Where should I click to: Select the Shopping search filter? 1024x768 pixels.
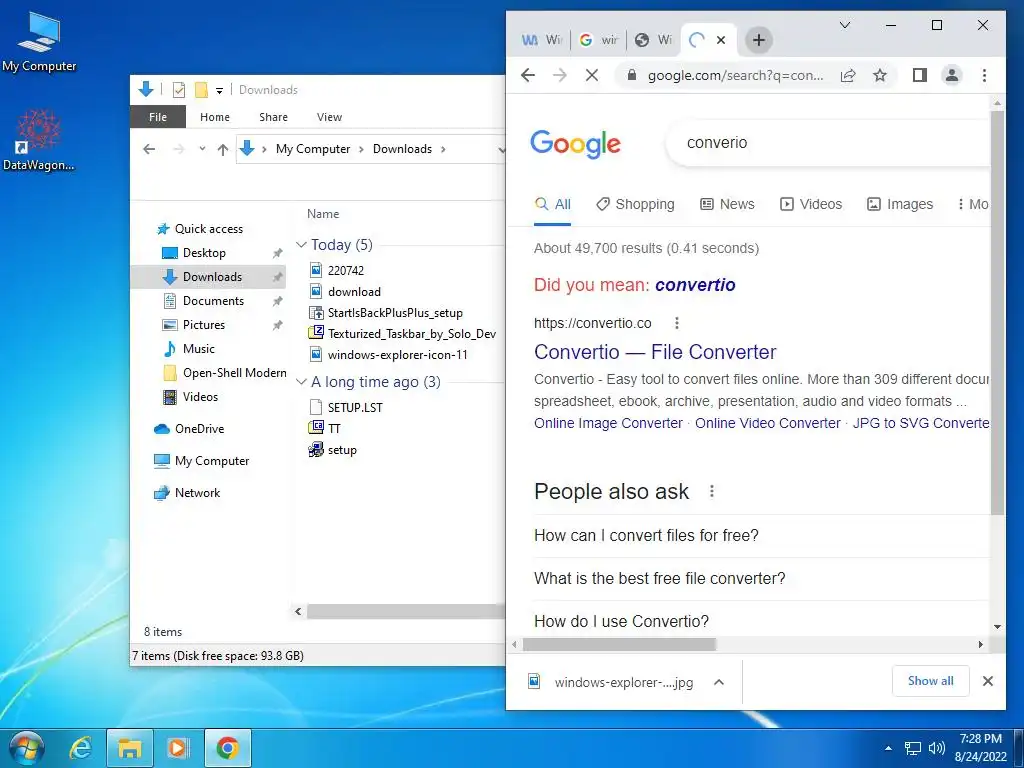635,204
